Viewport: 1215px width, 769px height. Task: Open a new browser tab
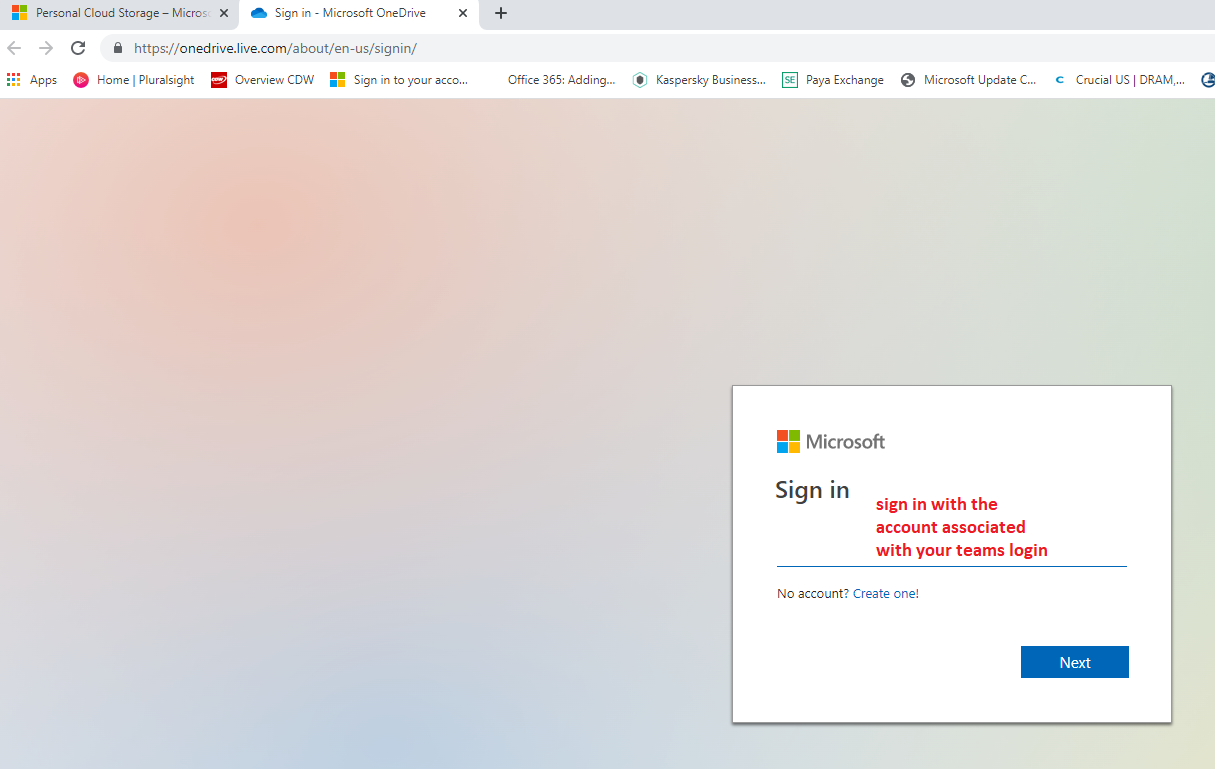501,13
